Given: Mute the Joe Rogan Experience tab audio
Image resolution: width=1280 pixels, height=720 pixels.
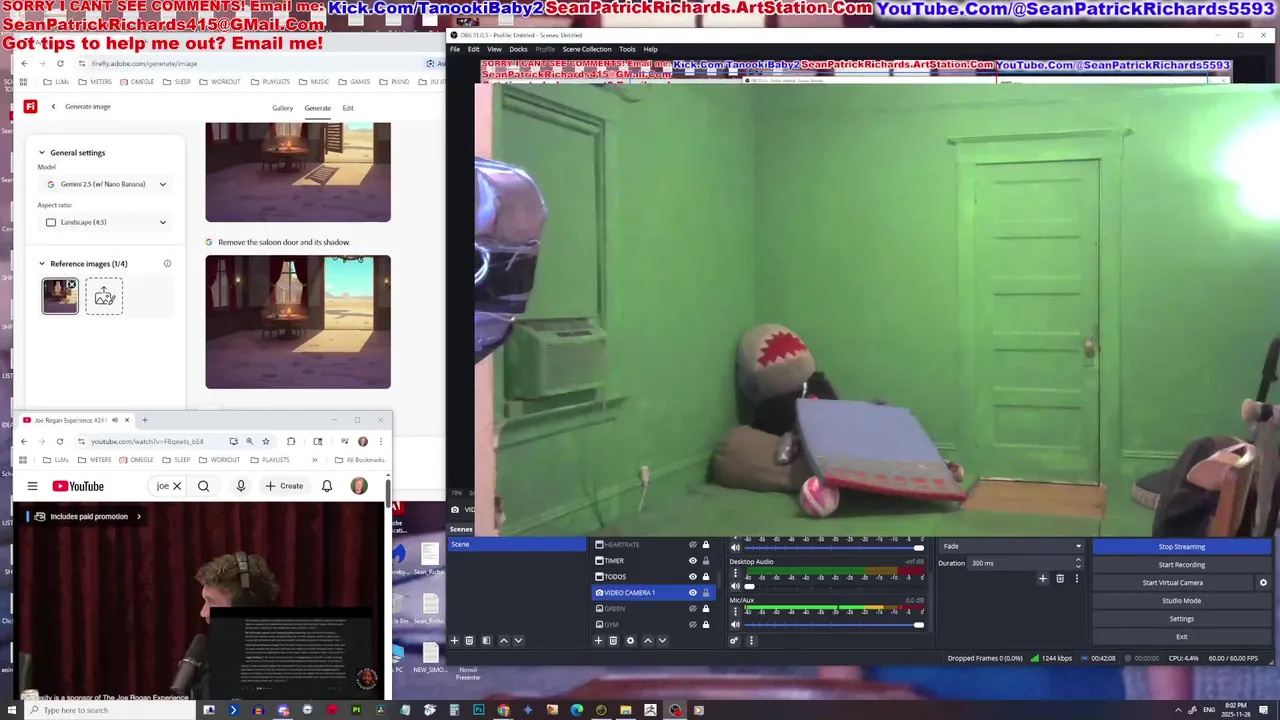Looking at the screenshot, I should [x=115, y=420].
